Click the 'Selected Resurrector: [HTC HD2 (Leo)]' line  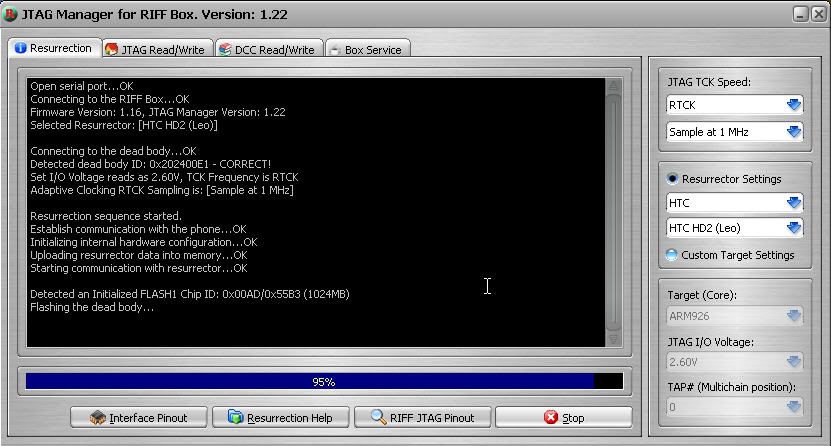124,125
